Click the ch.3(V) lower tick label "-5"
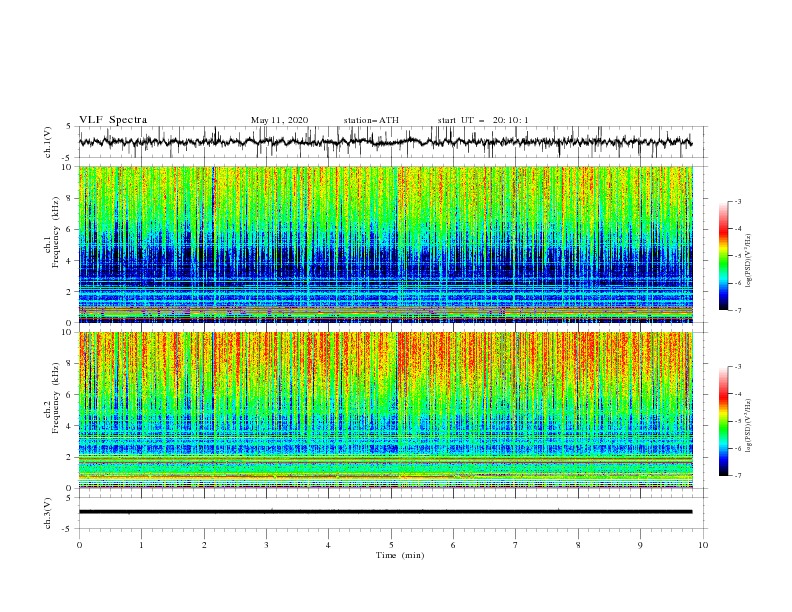This screenshot has height=612, width=792. click(67, 529)
